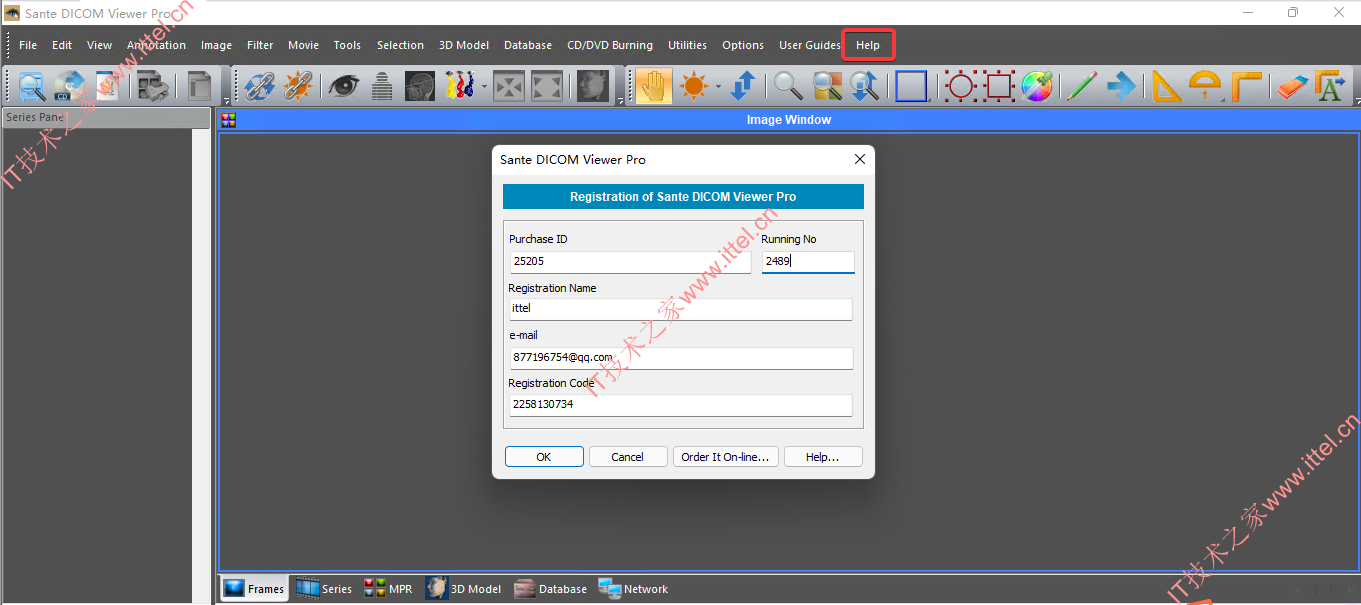Open the CD/DVD Burning menu
Image resolution: width=1361 pixels, height=605 pixels.
click(x=610, y=45)
